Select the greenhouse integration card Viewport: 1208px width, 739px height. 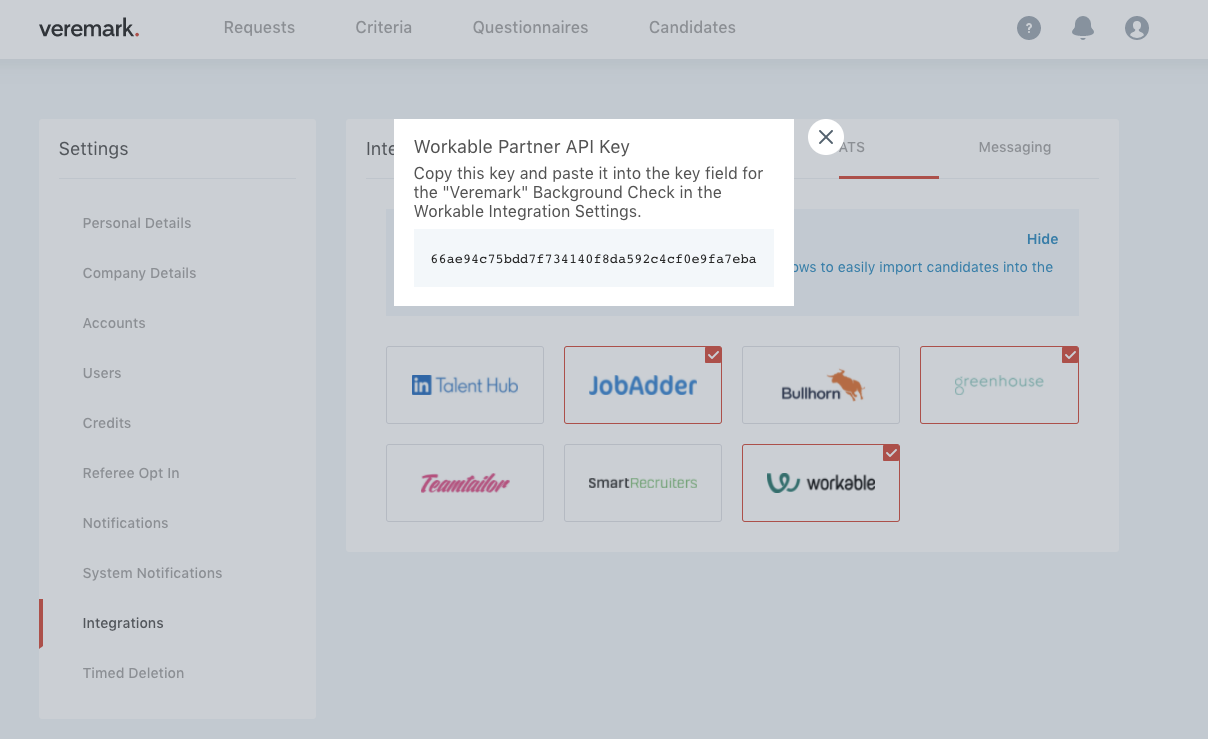[x=999, y=385]
